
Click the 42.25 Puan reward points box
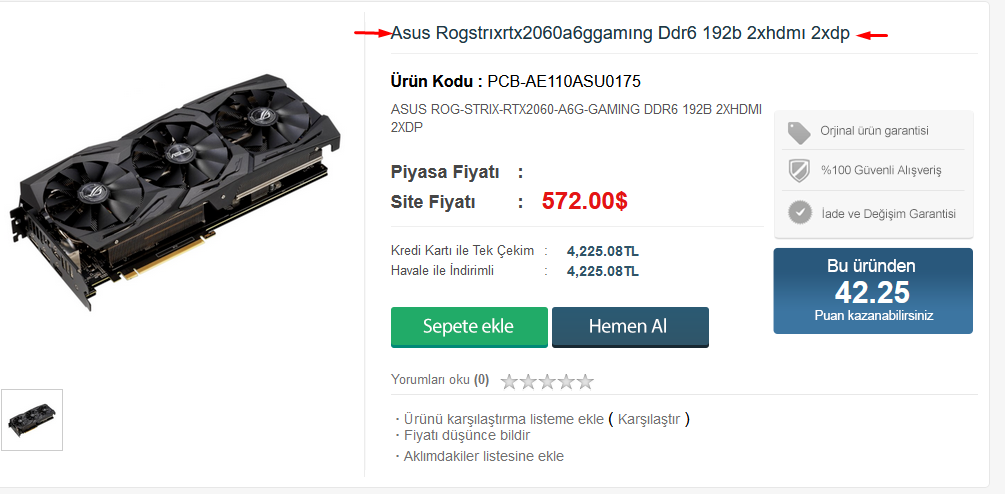click(873, 291)
